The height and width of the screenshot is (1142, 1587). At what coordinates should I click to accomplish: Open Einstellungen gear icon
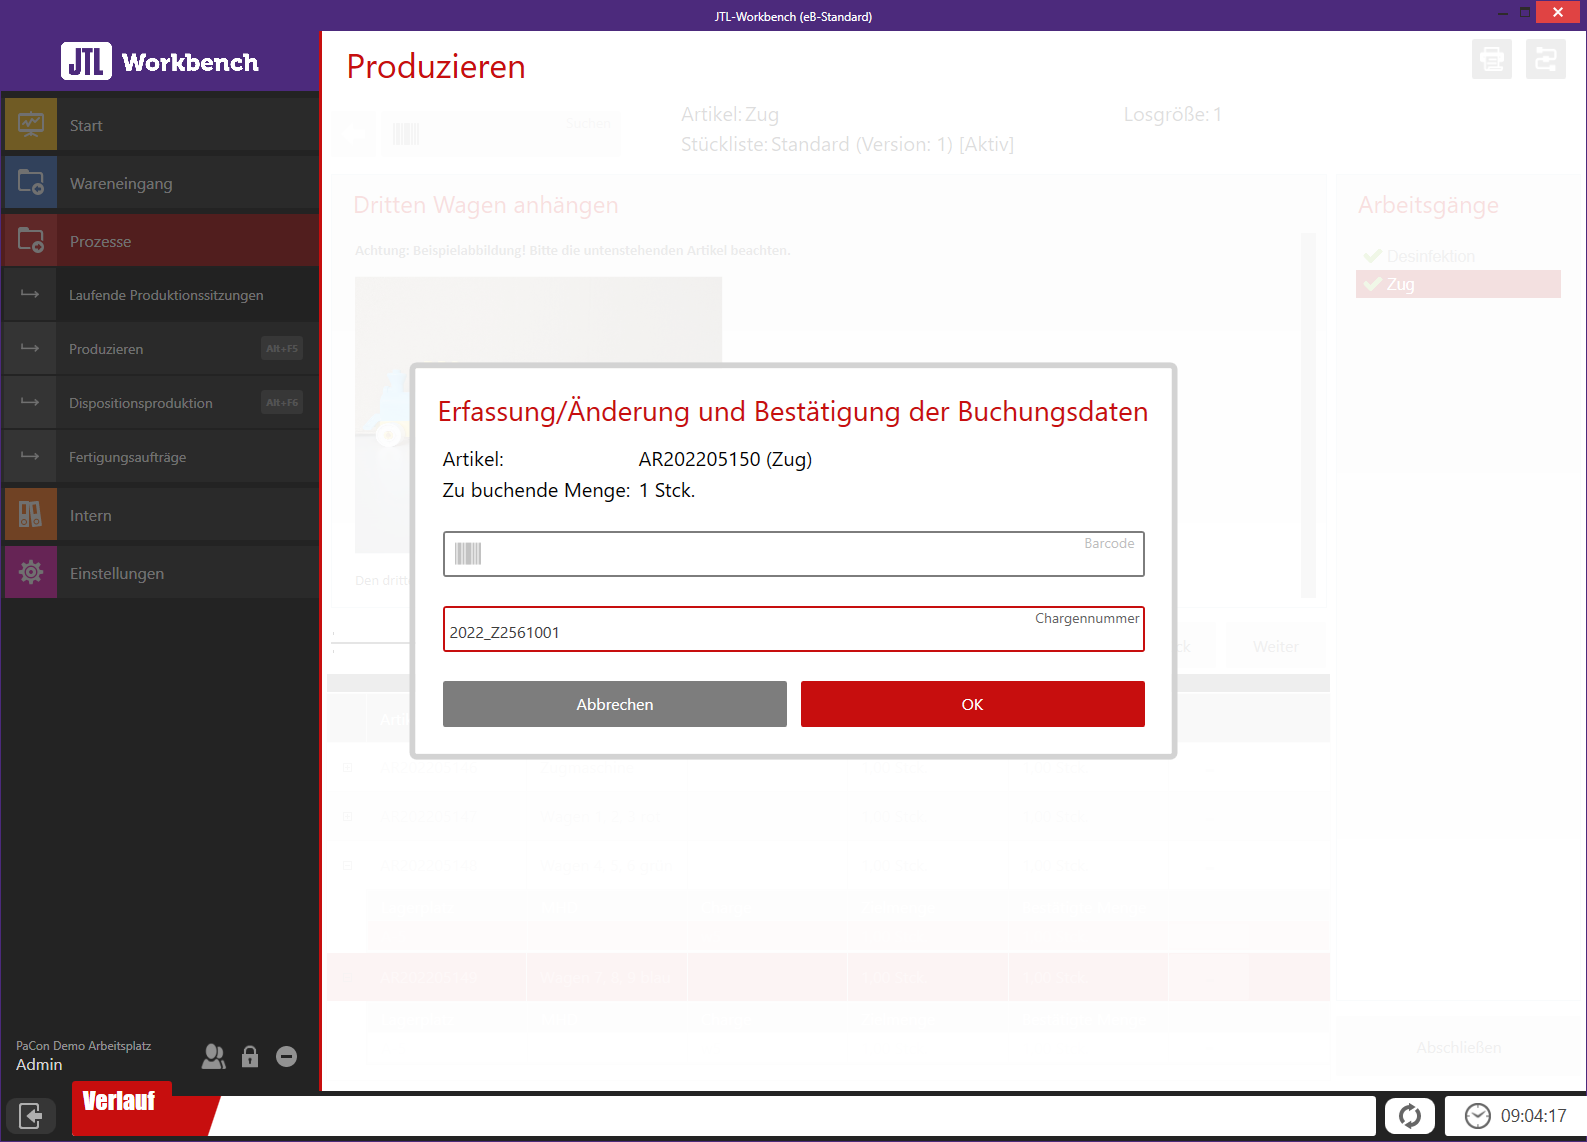click(x=31, y=573)
